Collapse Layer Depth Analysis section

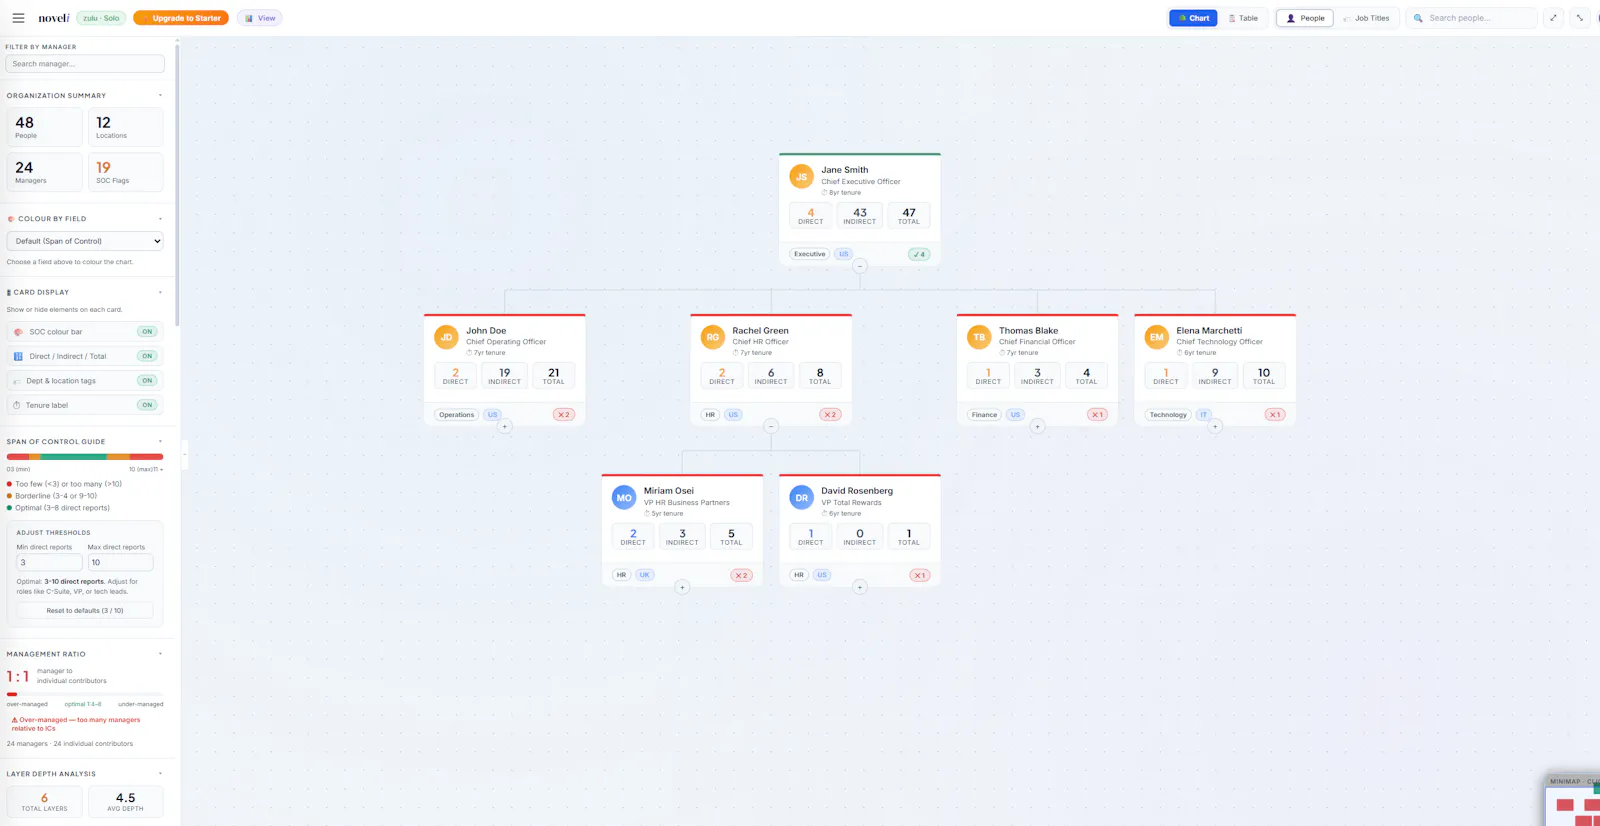tap(160, 774)
